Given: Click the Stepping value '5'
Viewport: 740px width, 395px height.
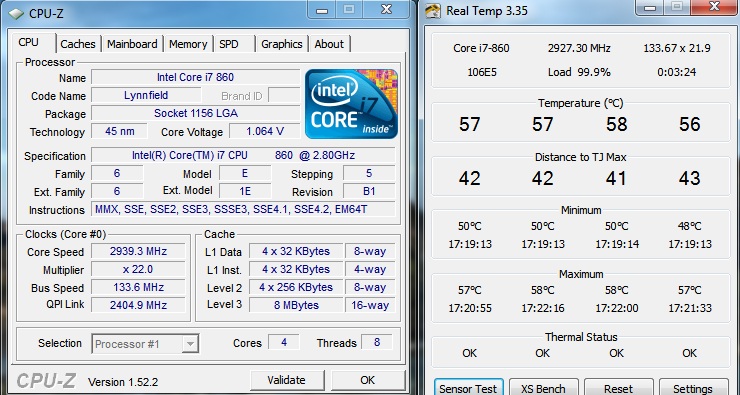Looking at the screenshot, I should (x=369, y=173).
